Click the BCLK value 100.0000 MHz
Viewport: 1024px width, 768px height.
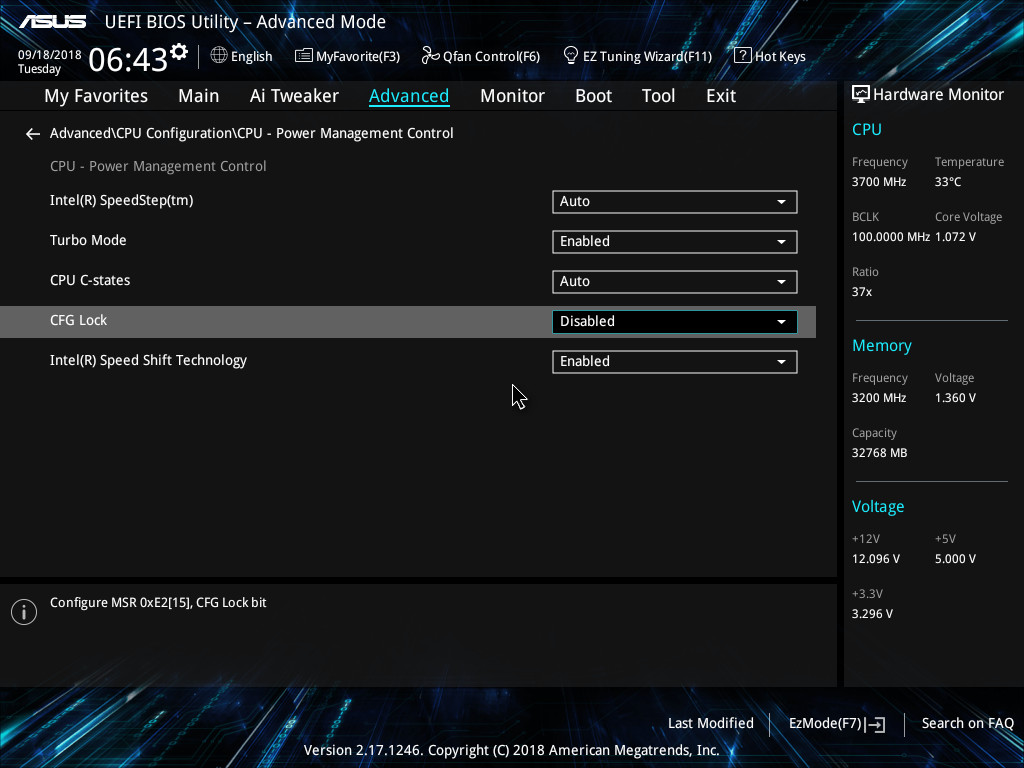coord(891,237)
